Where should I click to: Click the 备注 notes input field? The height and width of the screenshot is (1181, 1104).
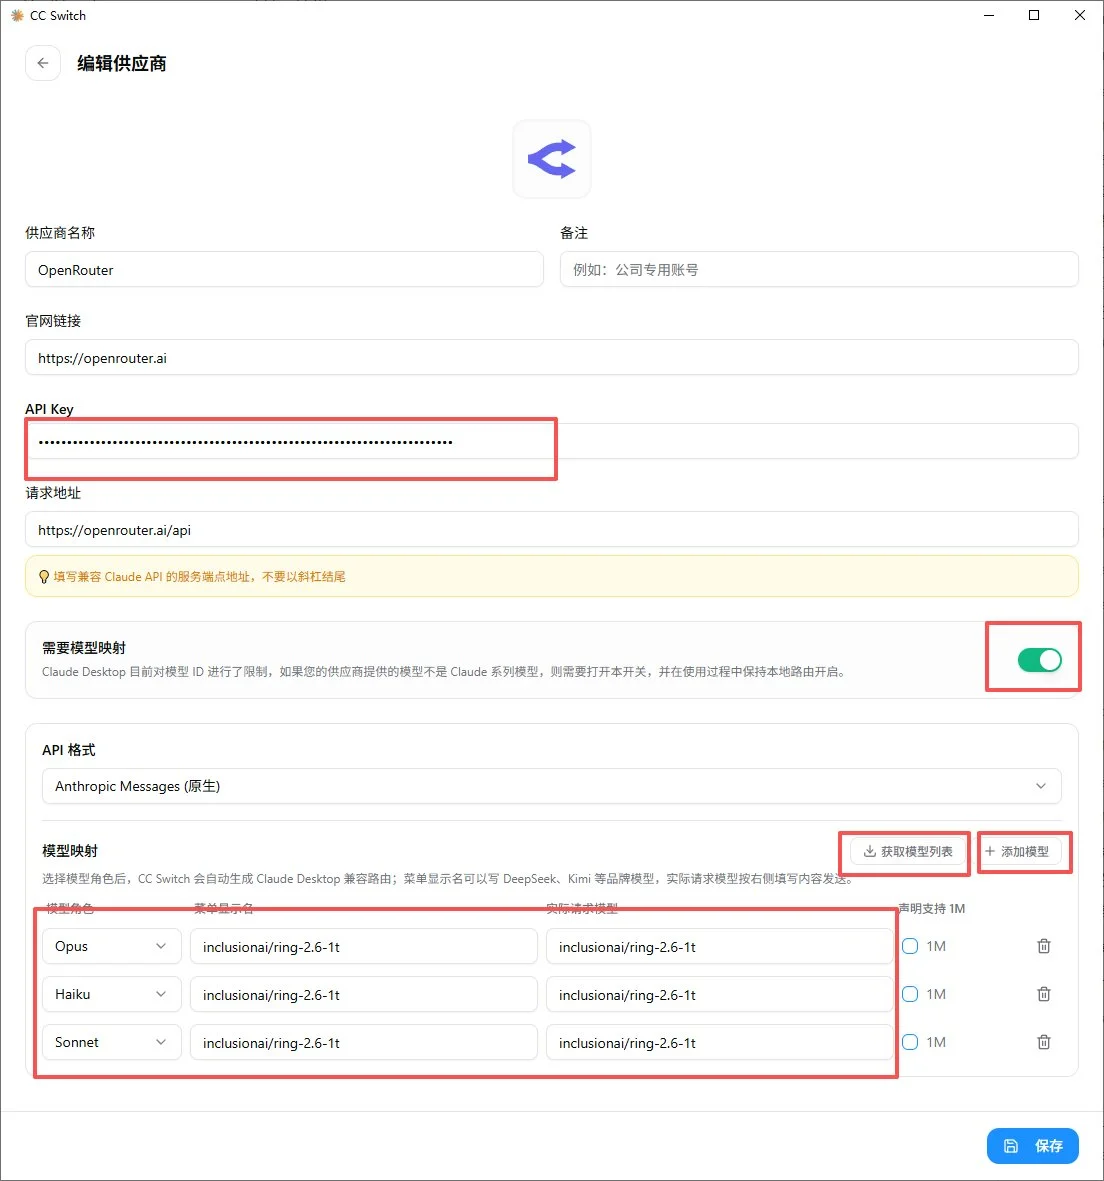[819, 270]
